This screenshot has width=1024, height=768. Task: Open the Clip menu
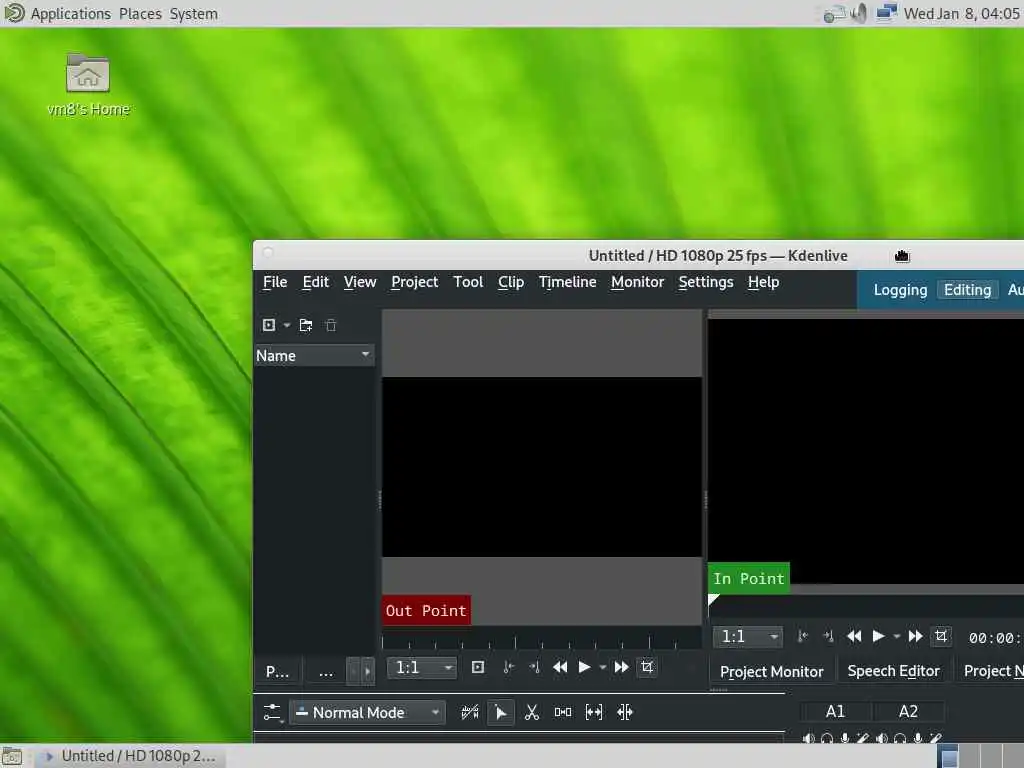click(x=511, y=282)
